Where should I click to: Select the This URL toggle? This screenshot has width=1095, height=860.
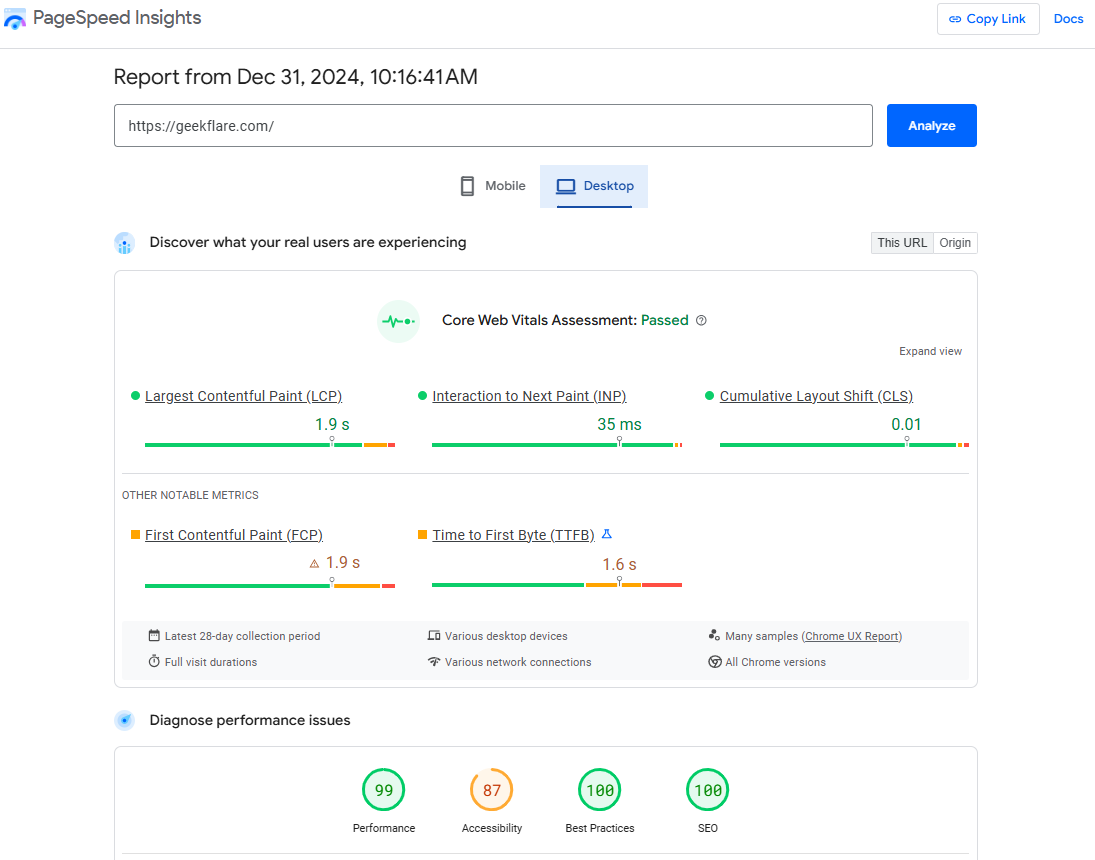(x=902, y=242)
